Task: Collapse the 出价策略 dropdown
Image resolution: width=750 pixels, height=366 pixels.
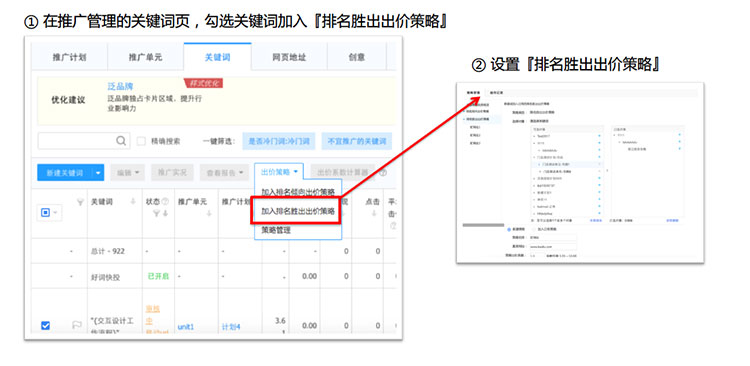Action: (x=279, y=172)
